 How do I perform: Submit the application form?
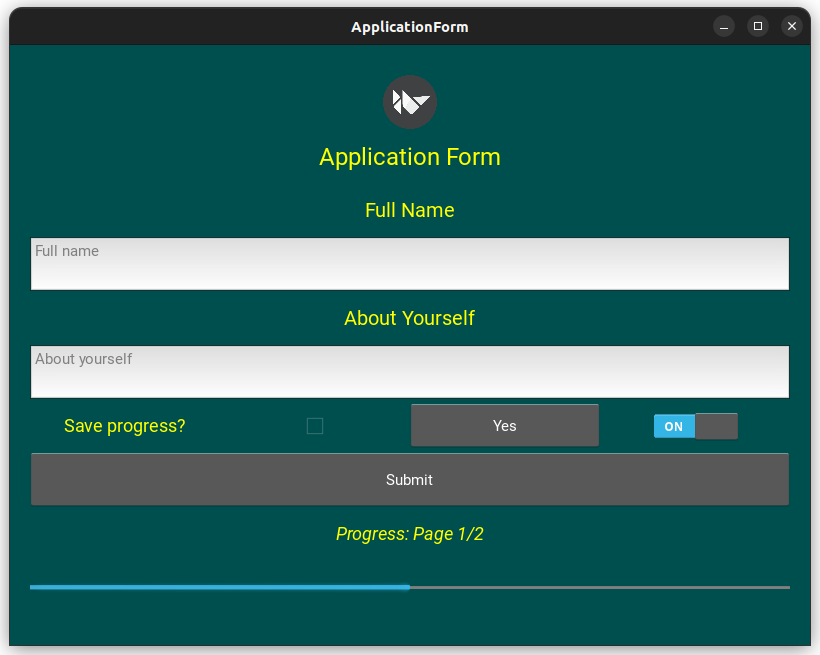click(409, 479)
